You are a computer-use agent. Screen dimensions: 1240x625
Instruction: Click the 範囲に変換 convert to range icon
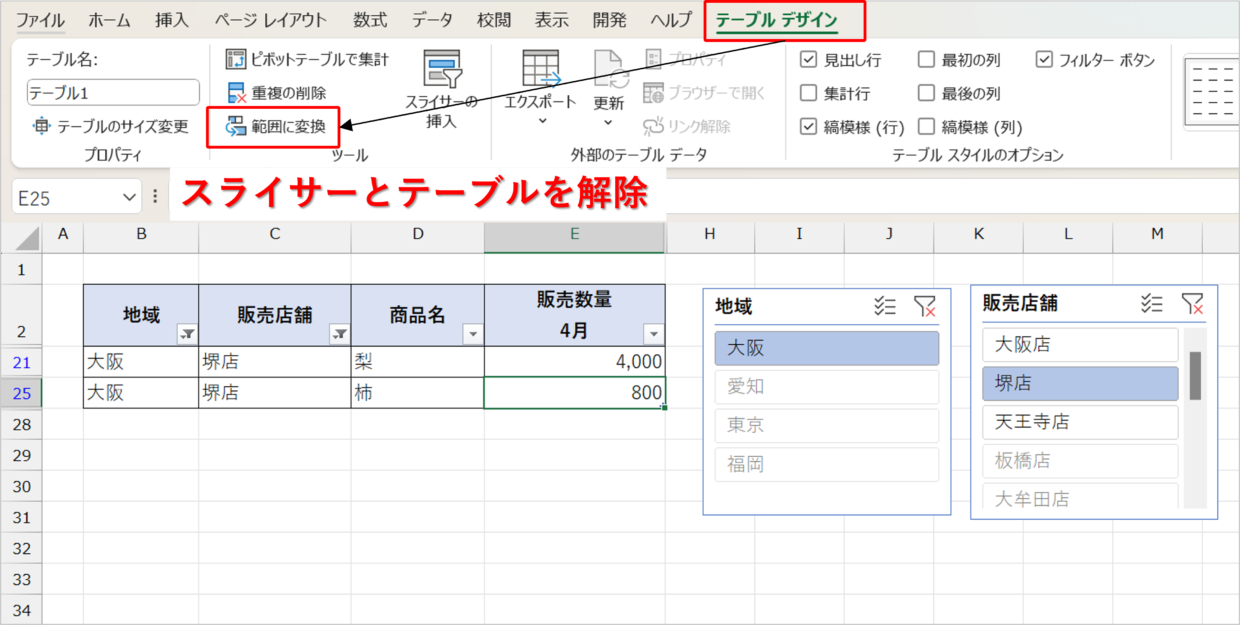click(236, 127)
